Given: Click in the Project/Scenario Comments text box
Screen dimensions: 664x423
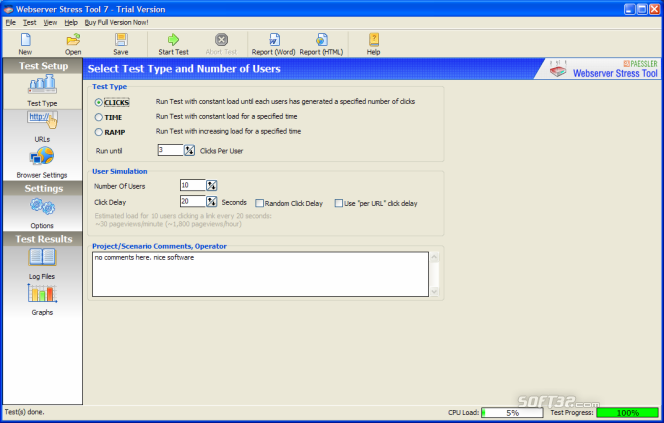Looking at the screenshot, I should [x=260, y=274].
